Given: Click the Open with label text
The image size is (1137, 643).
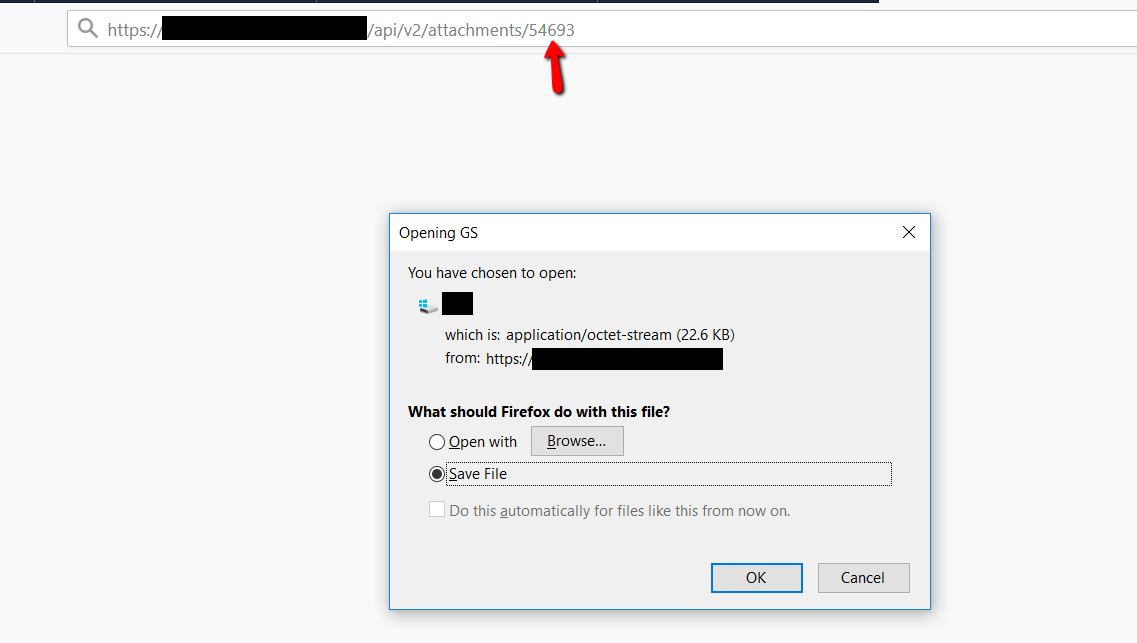Looking at the screenshot, I should (483, 441).
